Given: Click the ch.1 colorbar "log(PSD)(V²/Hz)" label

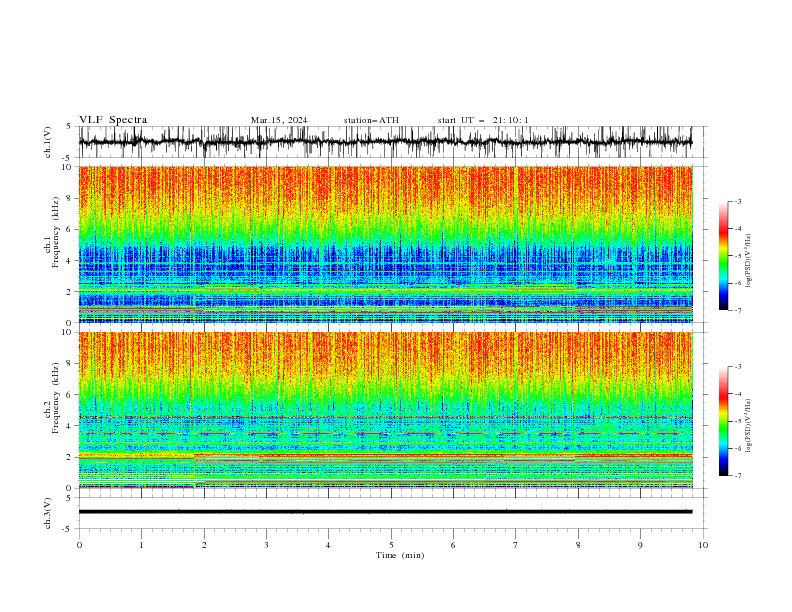Looking at the screenshot, I should click(748, 261).
